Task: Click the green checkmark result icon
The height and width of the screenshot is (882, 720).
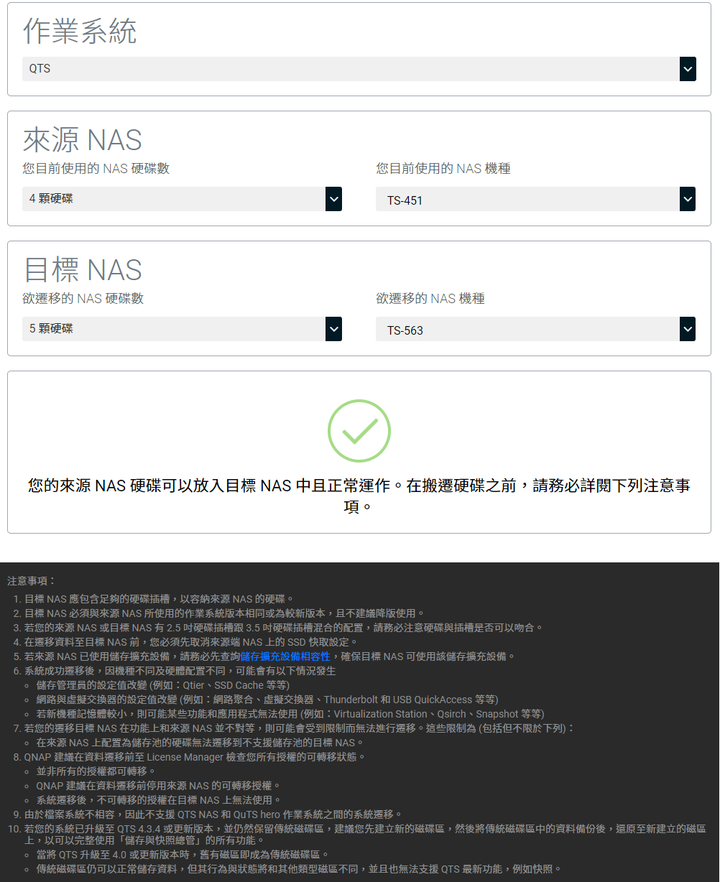Action: pos(359,431)
